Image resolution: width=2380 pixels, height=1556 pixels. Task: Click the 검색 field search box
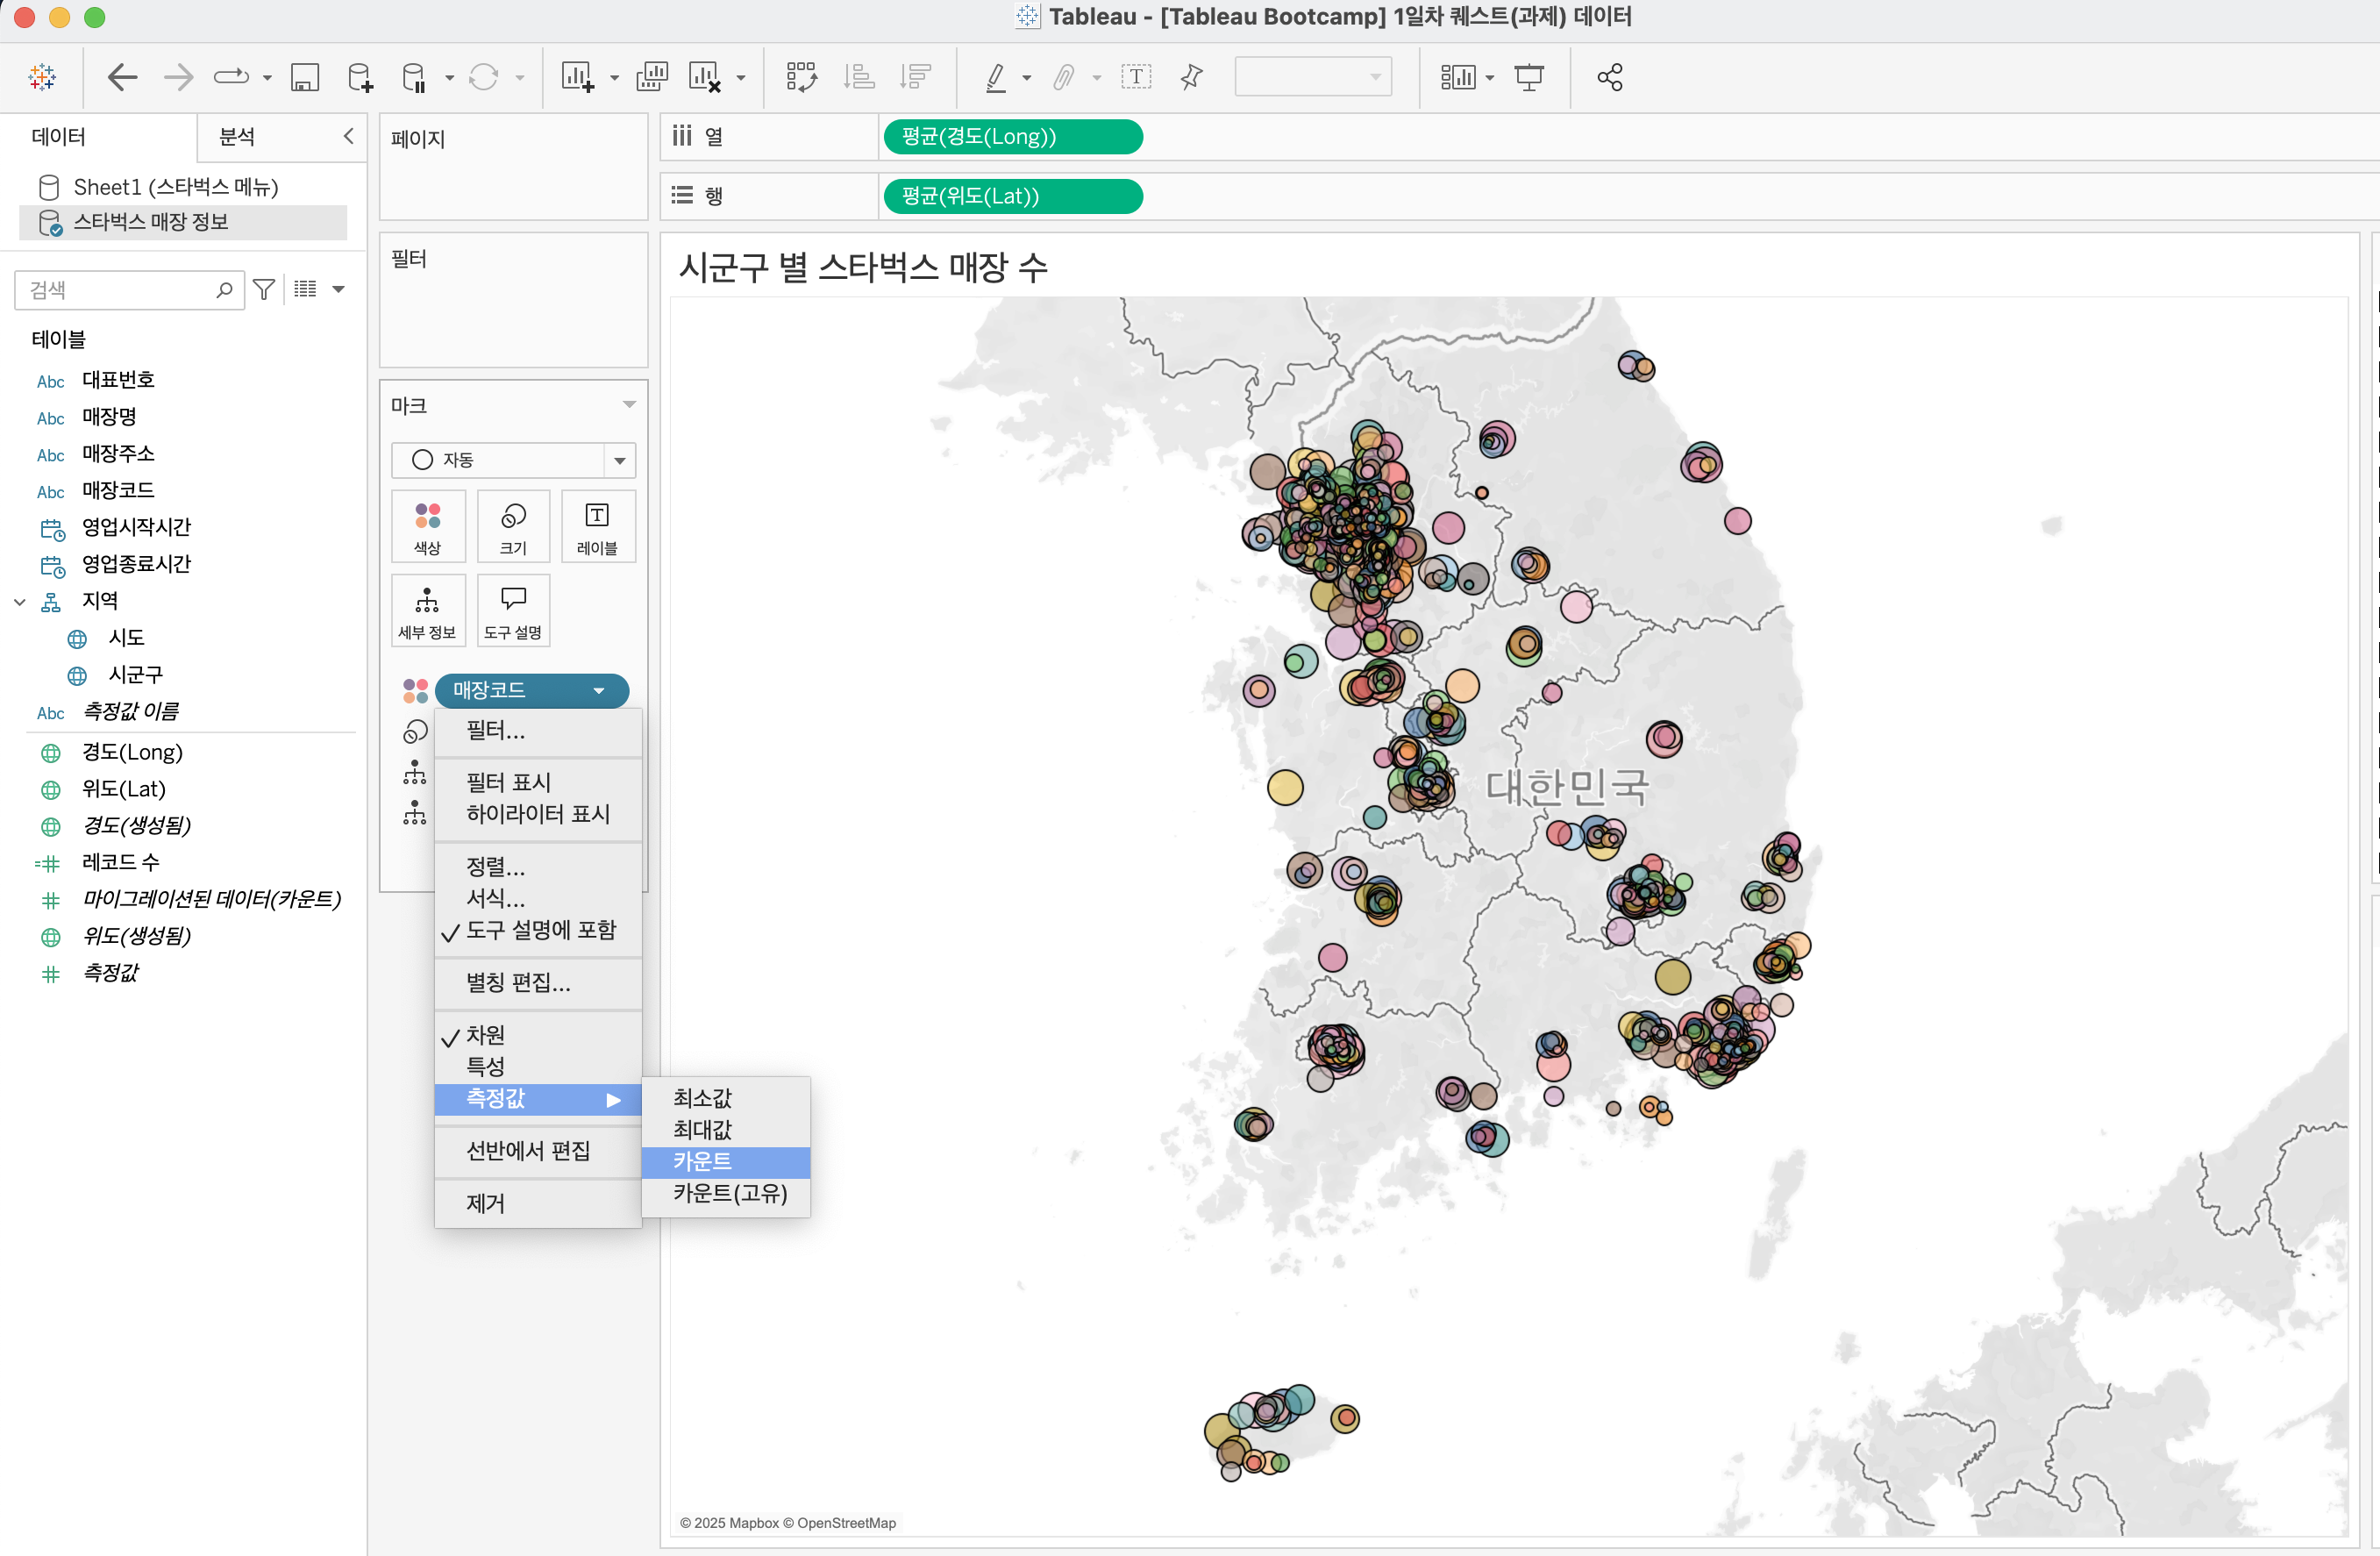click(120, 290)
